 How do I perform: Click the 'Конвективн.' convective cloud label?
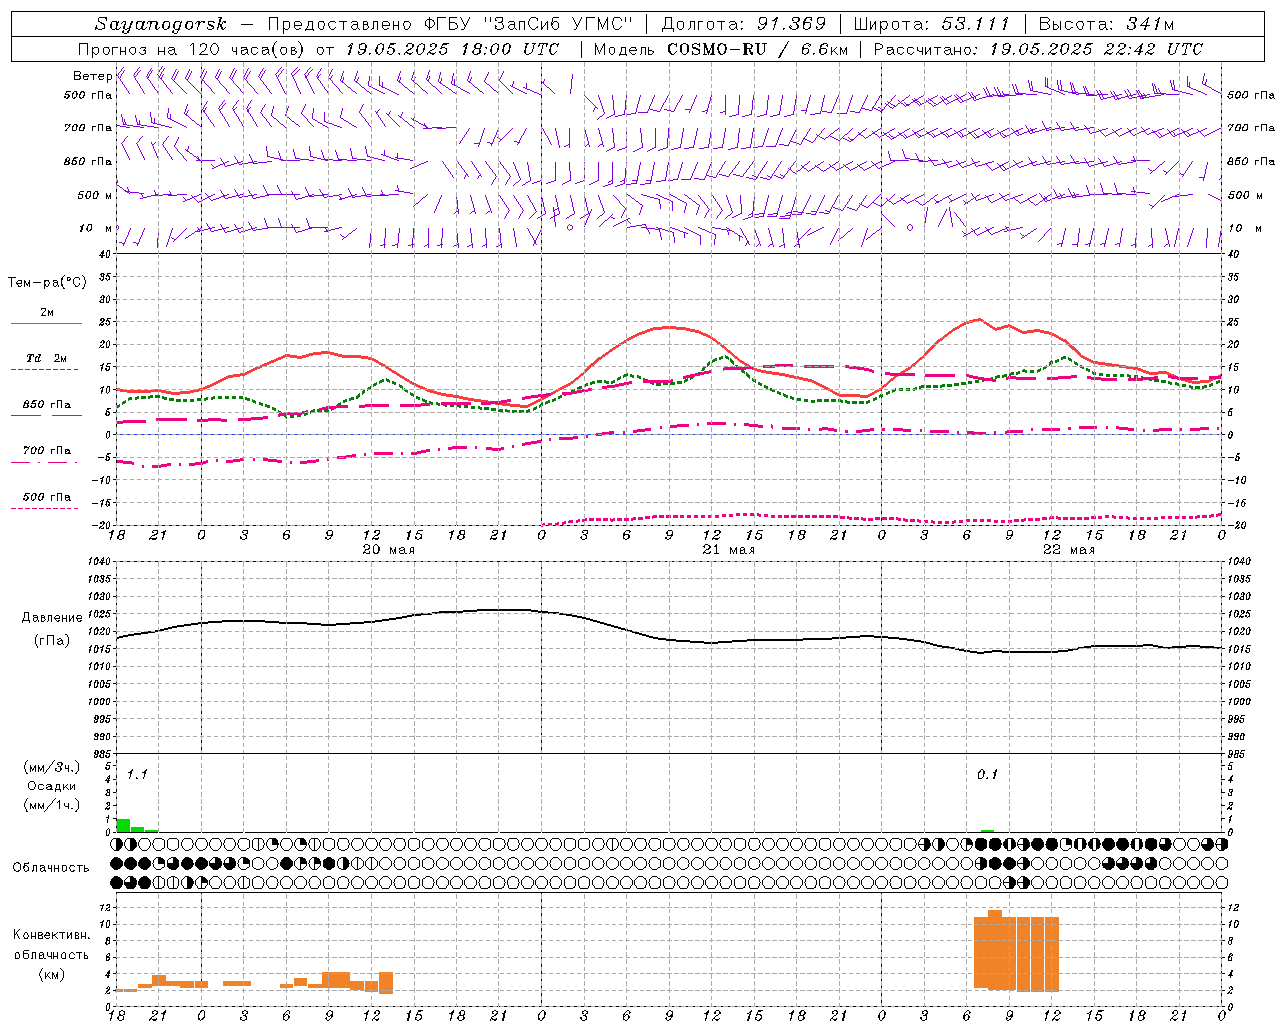coord(51,935)
